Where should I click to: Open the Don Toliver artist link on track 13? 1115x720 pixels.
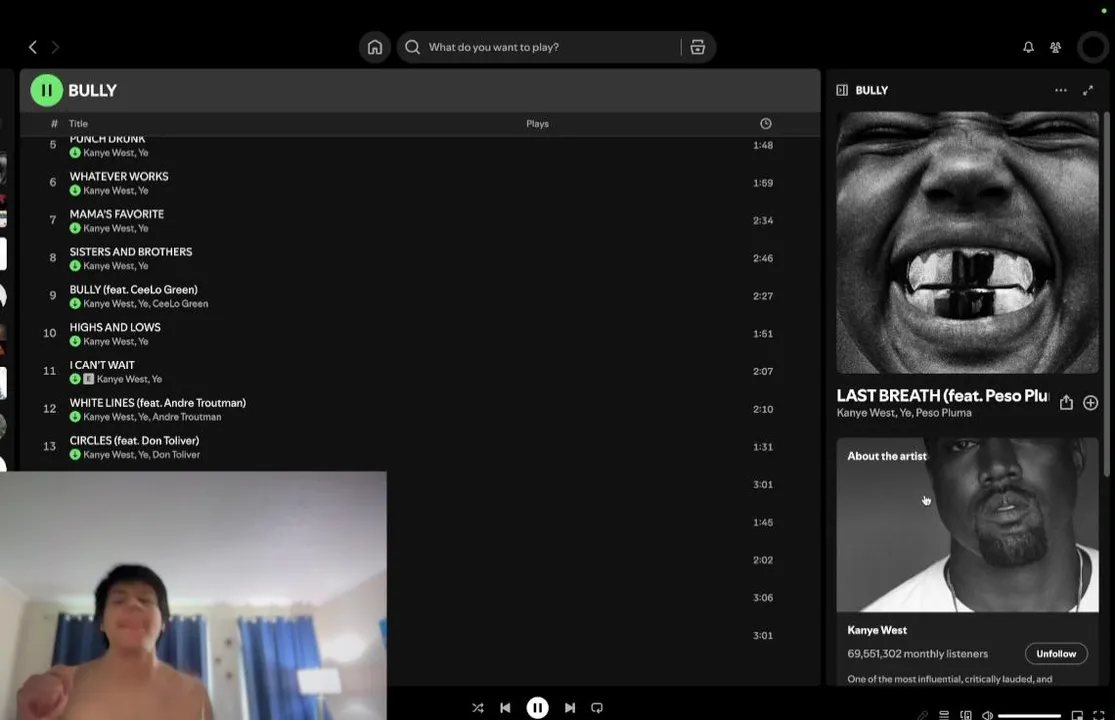[176, 454]
